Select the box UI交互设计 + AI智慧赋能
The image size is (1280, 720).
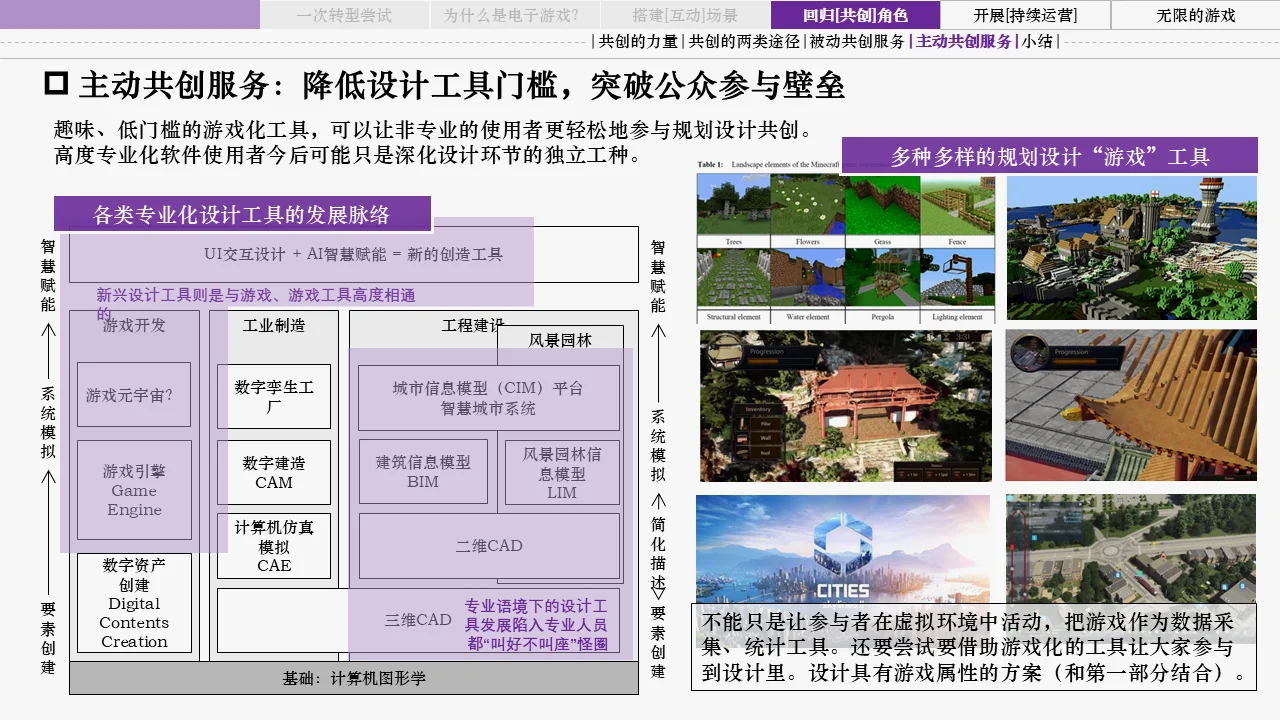tap(354, 254)
